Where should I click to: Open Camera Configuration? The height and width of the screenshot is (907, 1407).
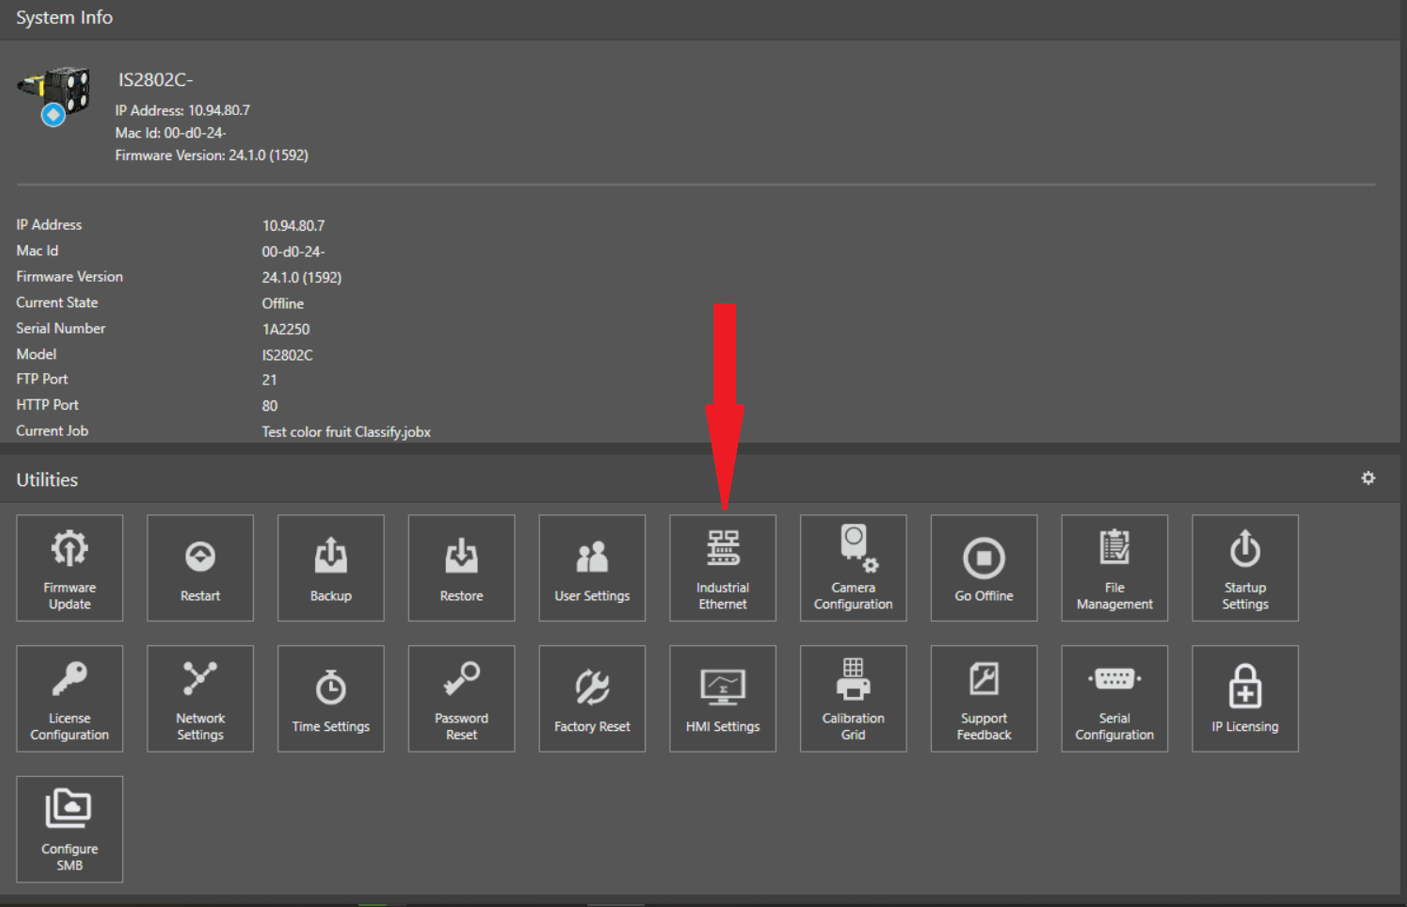pos(853,568)
